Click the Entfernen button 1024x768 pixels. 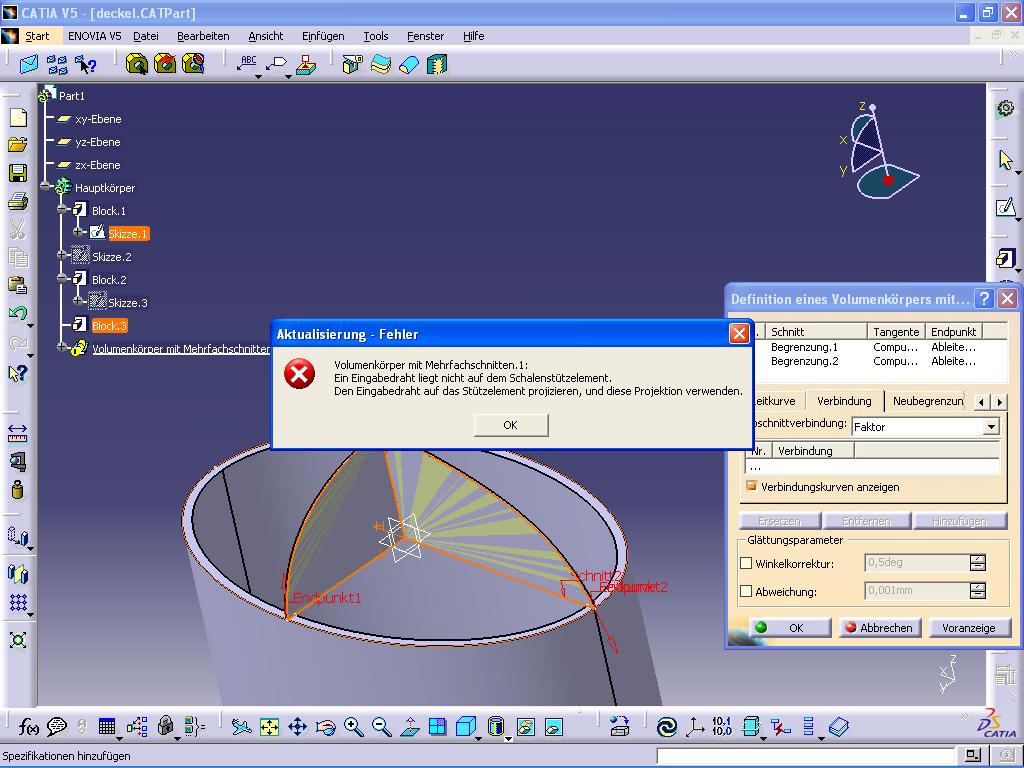tap(867, 521)
